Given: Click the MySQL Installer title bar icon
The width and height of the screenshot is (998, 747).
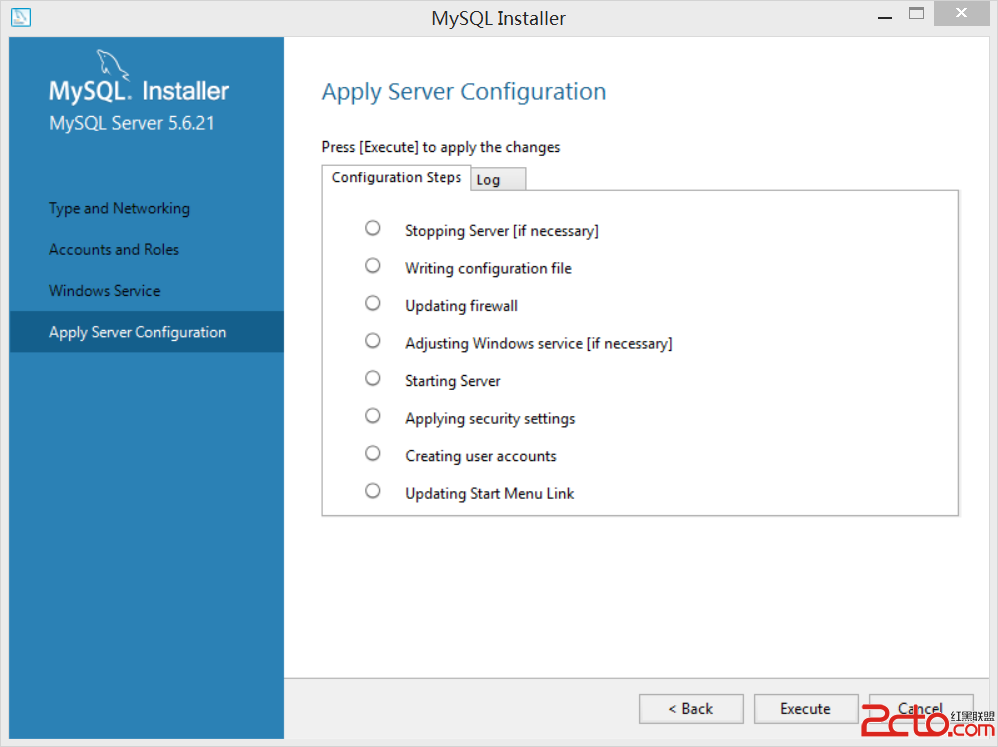Looking at the screenshot, I should [20, 17].
